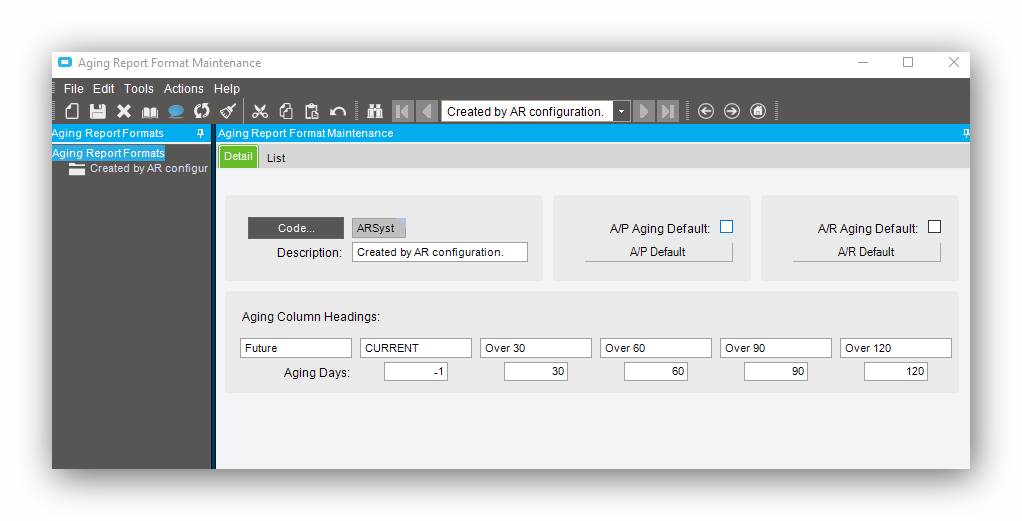Click the open book help icon
Screen dimensions: 1022x521
pyautogui.click(x=150, y=112)
